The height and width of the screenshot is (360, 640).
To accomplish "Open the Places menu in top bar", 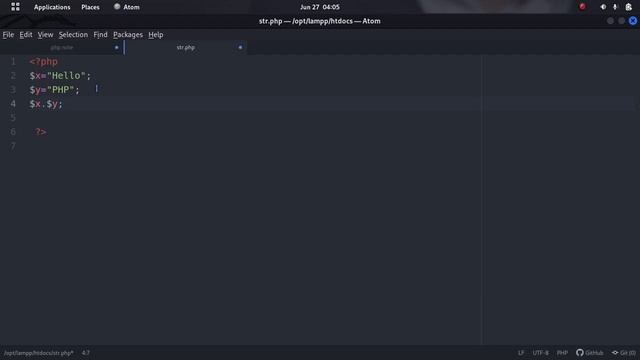I will (90, 7).
